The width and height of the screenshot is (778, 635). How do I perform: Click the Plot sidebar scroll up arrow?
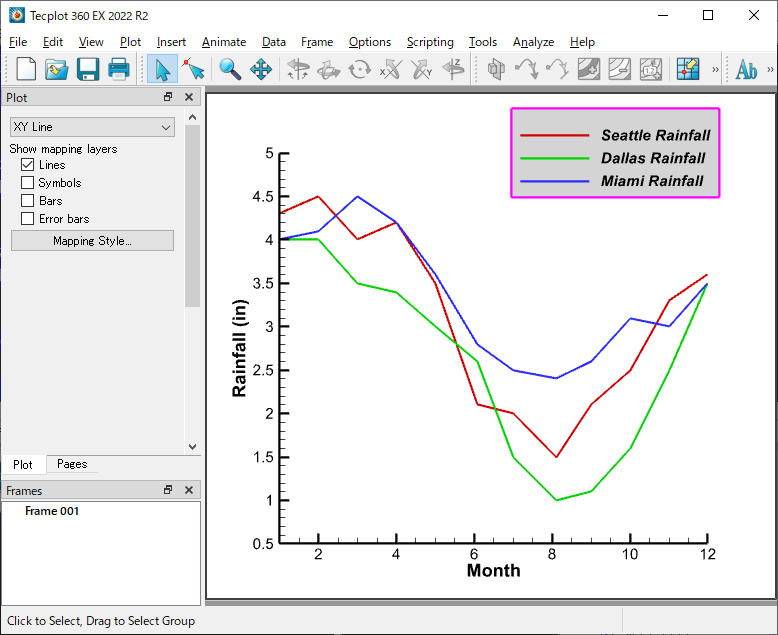point(193,118)
